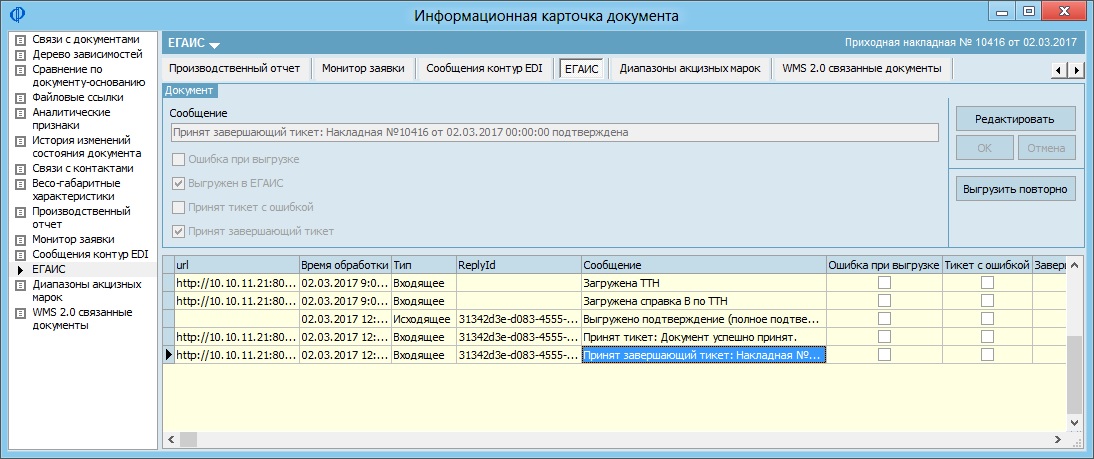Open the ЕГАИС header dropdown arrow

pyautogui.click(x=213, y=45)
